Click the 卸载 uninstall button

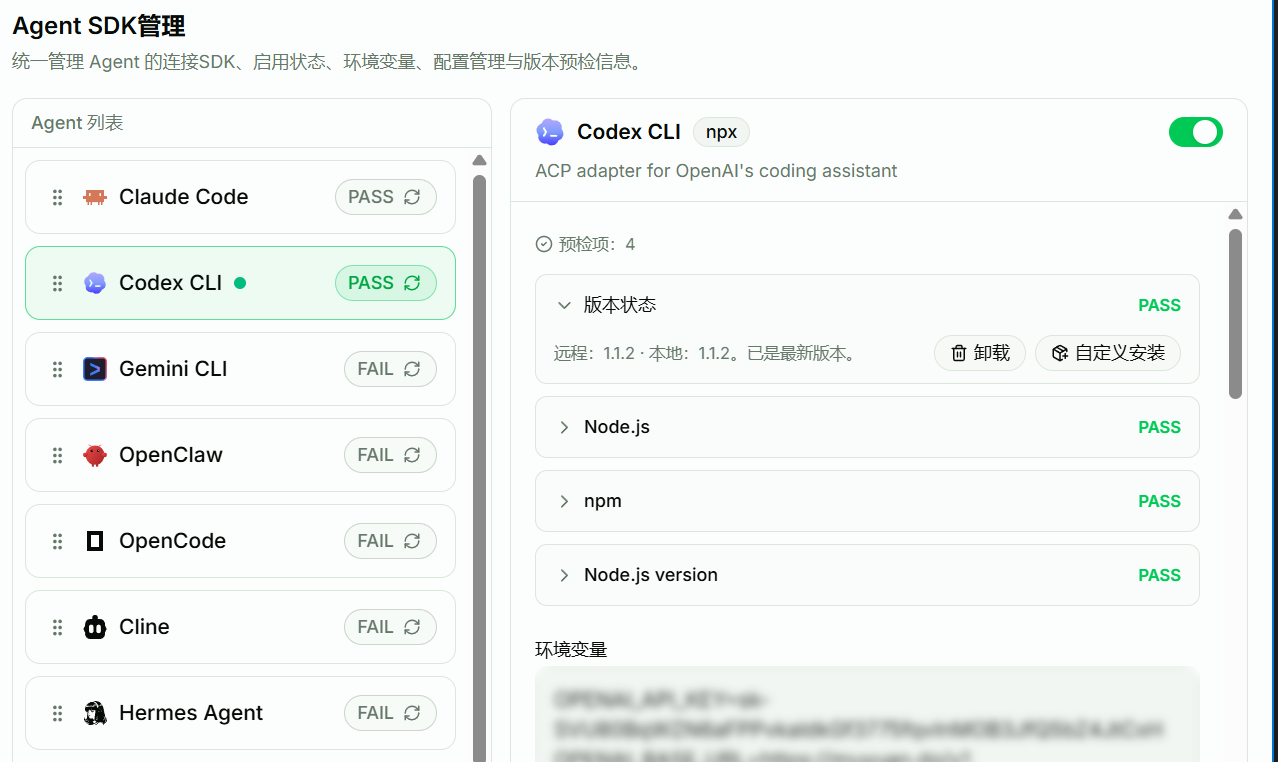[x=980, y=353]
